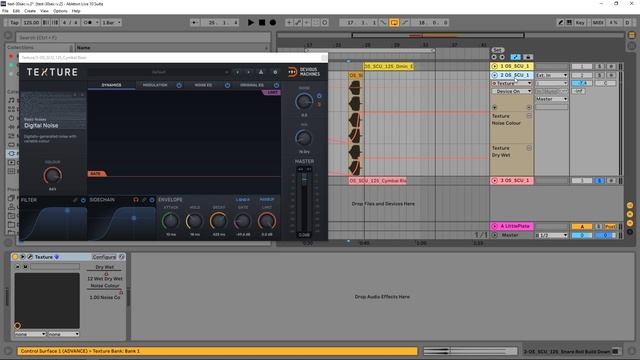This screenshot has width=640, height=360.
Task: Toggle the MIDI map mode switch
Action: pos(598,22)
